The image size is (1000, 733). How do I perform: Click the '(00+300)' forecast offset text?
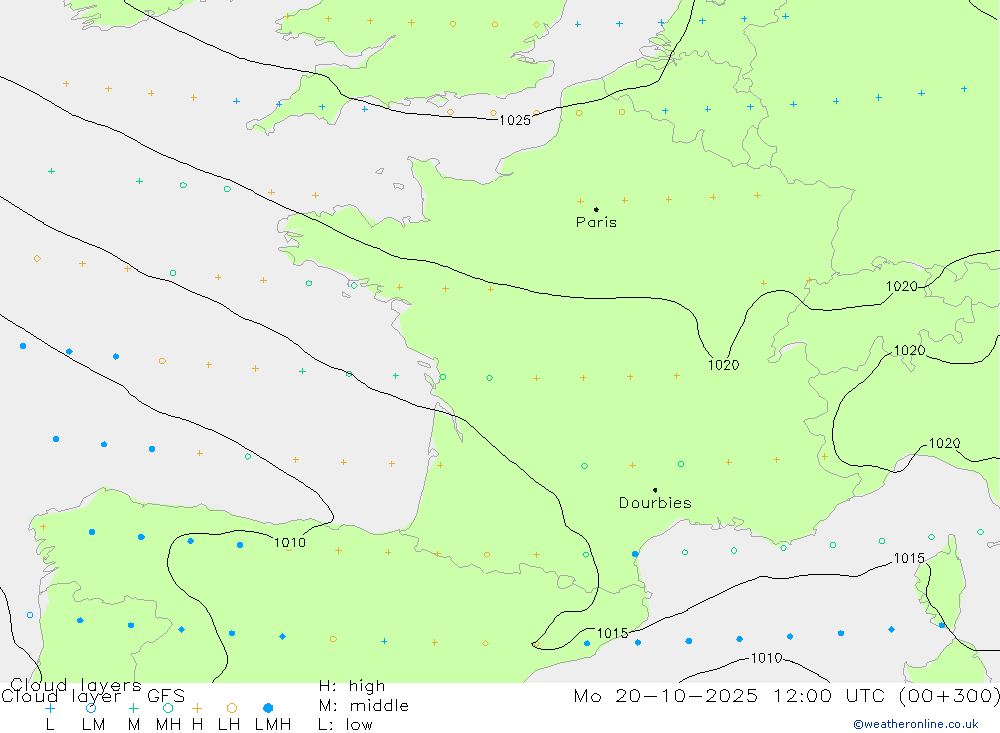(949, 696)
